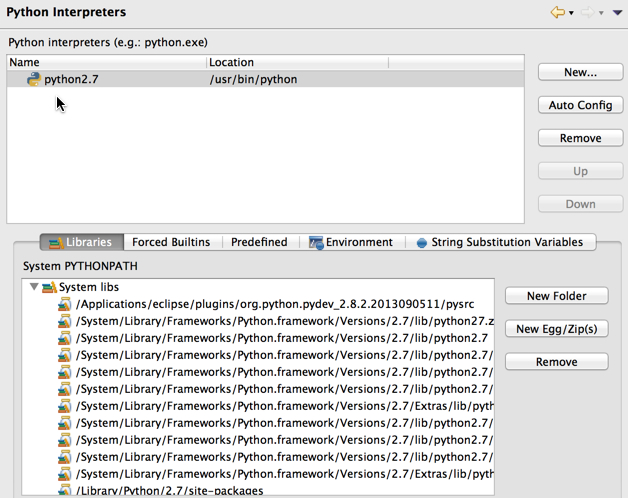
Task: Click the library icon beside pysrc path
Action: [64, 304]
